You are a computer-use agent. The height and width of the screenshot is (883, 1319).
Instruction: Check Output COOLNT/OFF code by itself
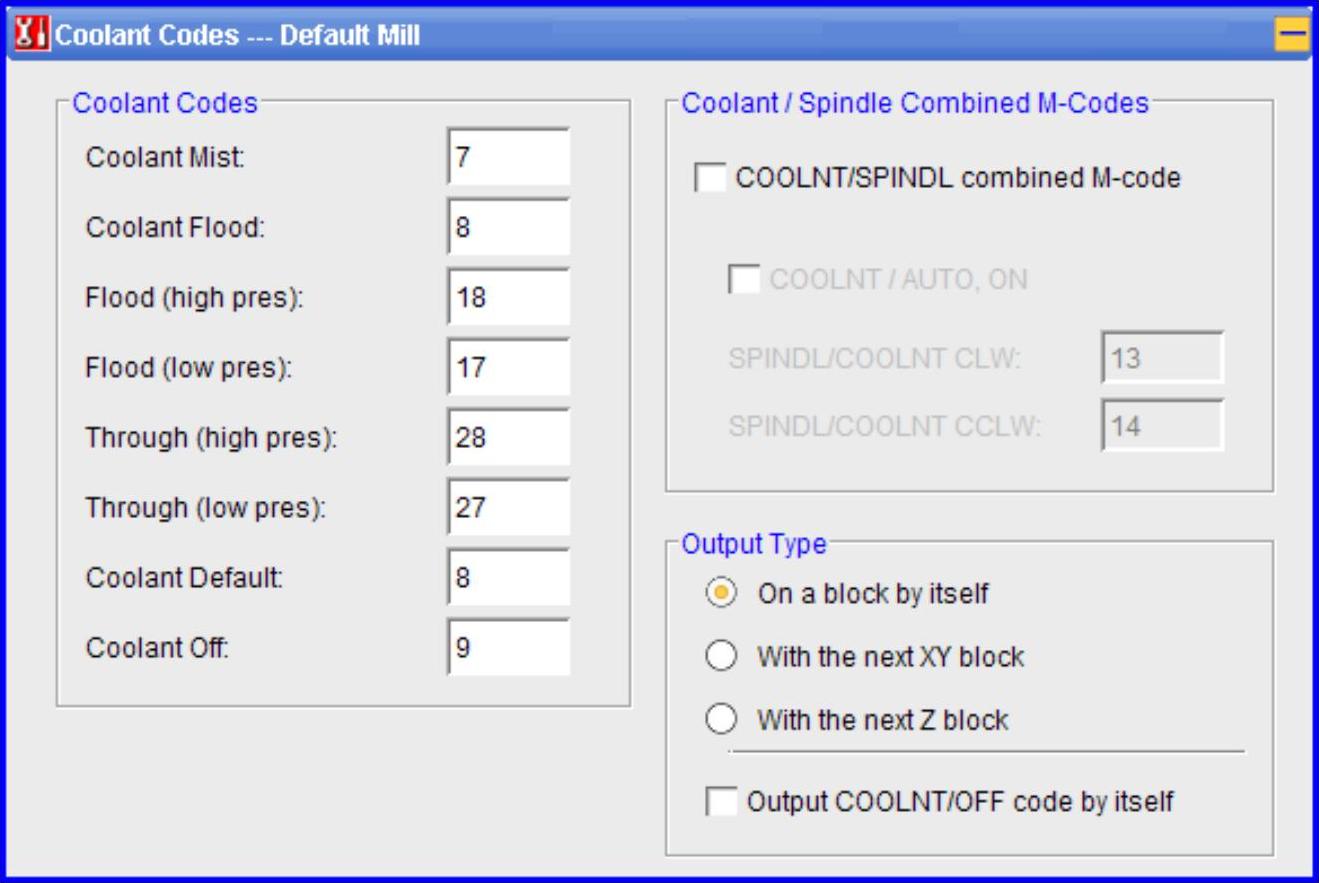pos(721,802)
